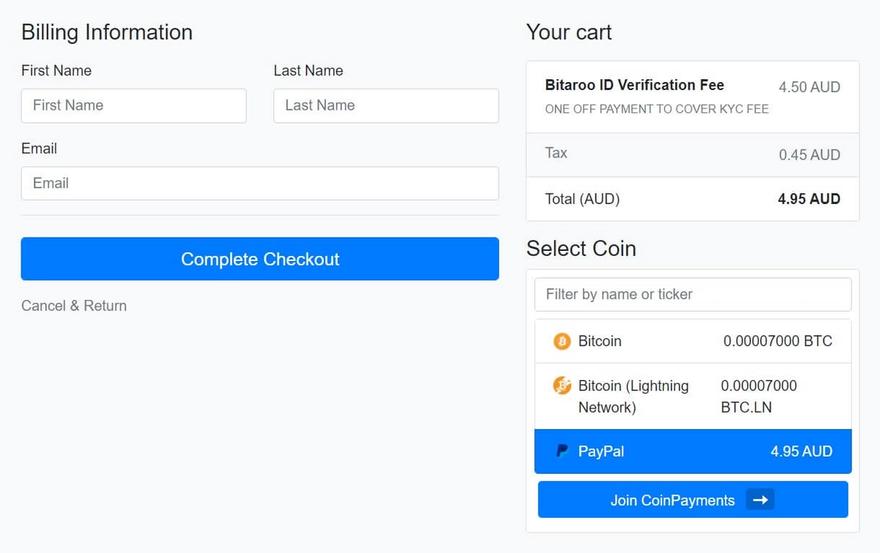The width and height of the screenshot is (880, 553).
Task: Click the Cancel & Return link
Action: 74,306
